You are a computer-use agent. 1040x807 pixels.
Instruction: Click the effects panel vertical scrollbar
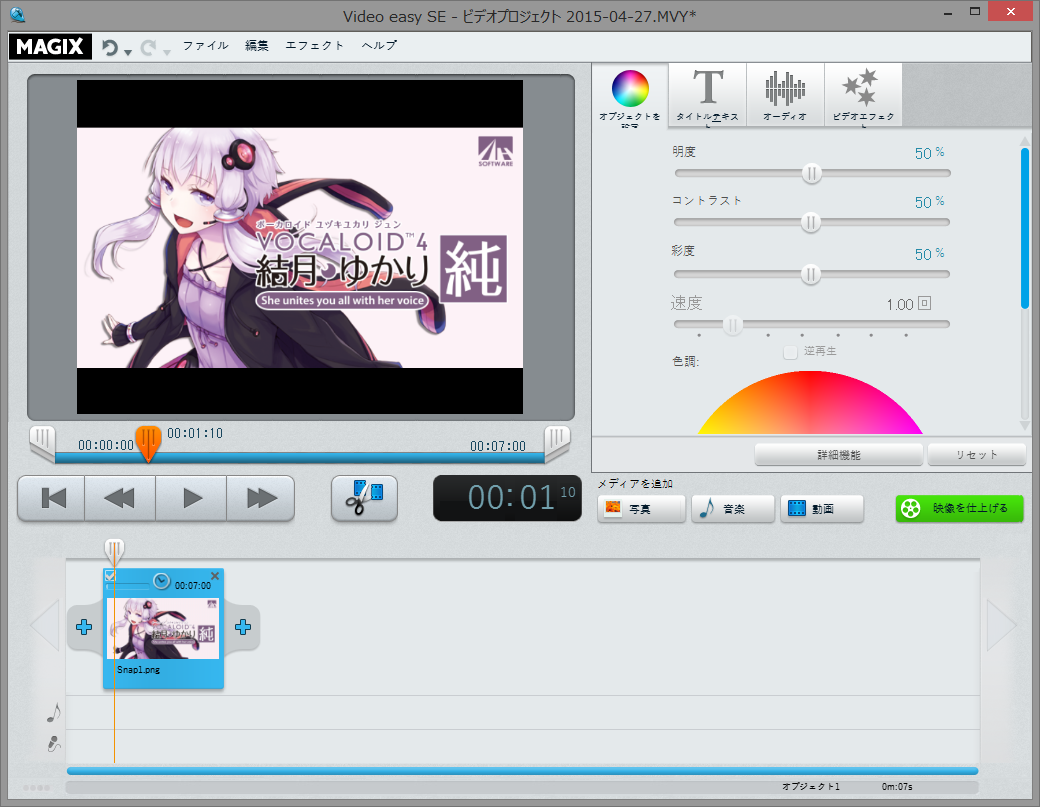(1025, 228)
